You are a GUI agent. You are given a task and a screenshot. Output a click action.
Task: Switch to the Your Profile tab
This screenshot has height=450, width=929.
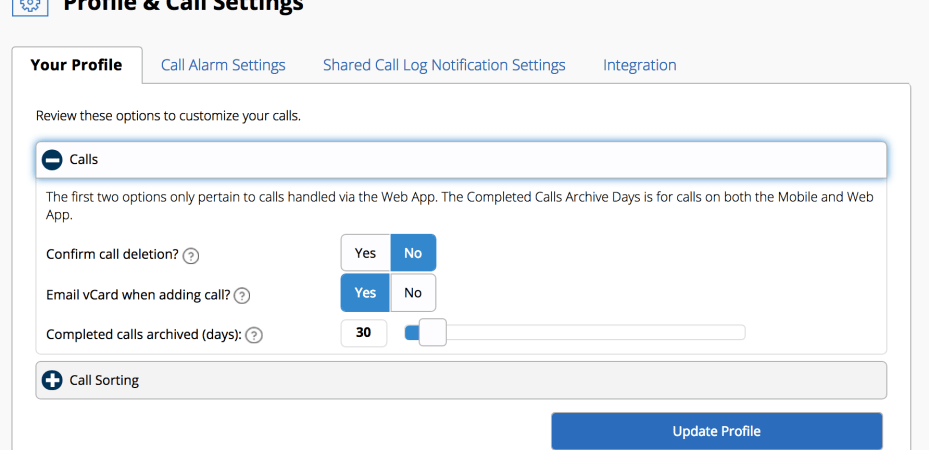point(76,65)
